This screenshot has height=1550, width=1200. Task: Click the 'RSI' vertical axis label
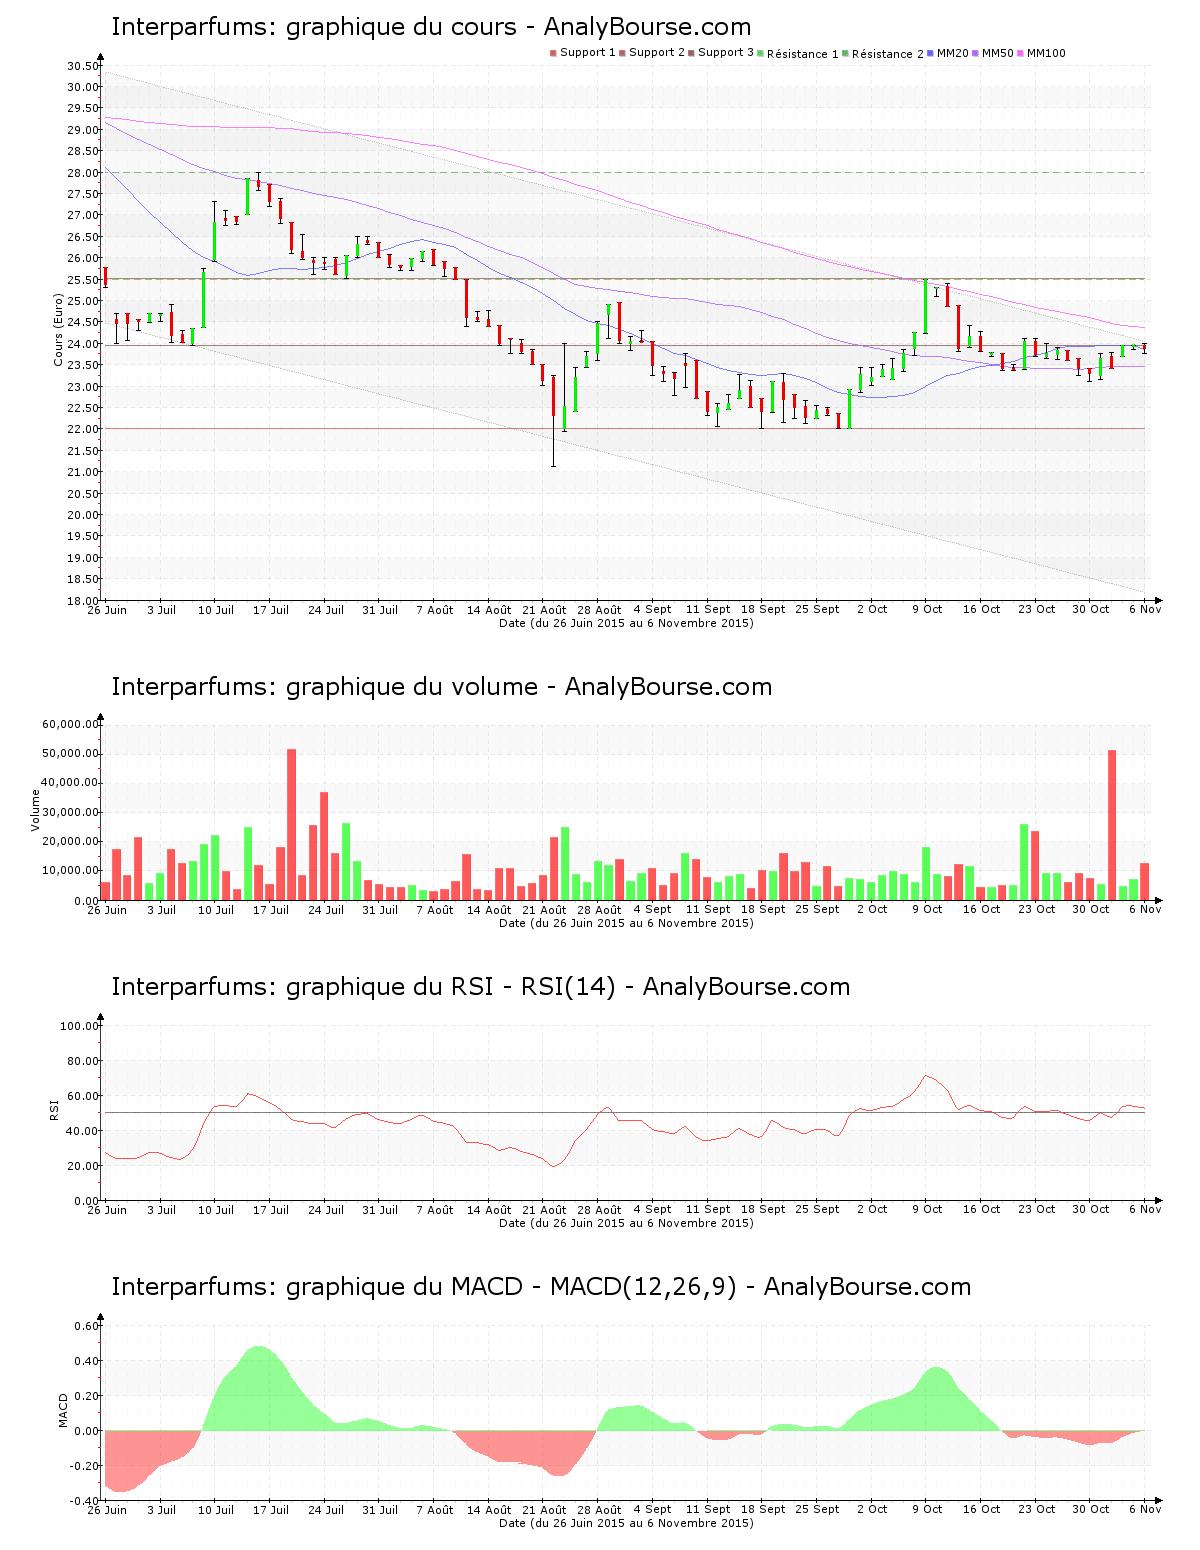coord(55,1109)
